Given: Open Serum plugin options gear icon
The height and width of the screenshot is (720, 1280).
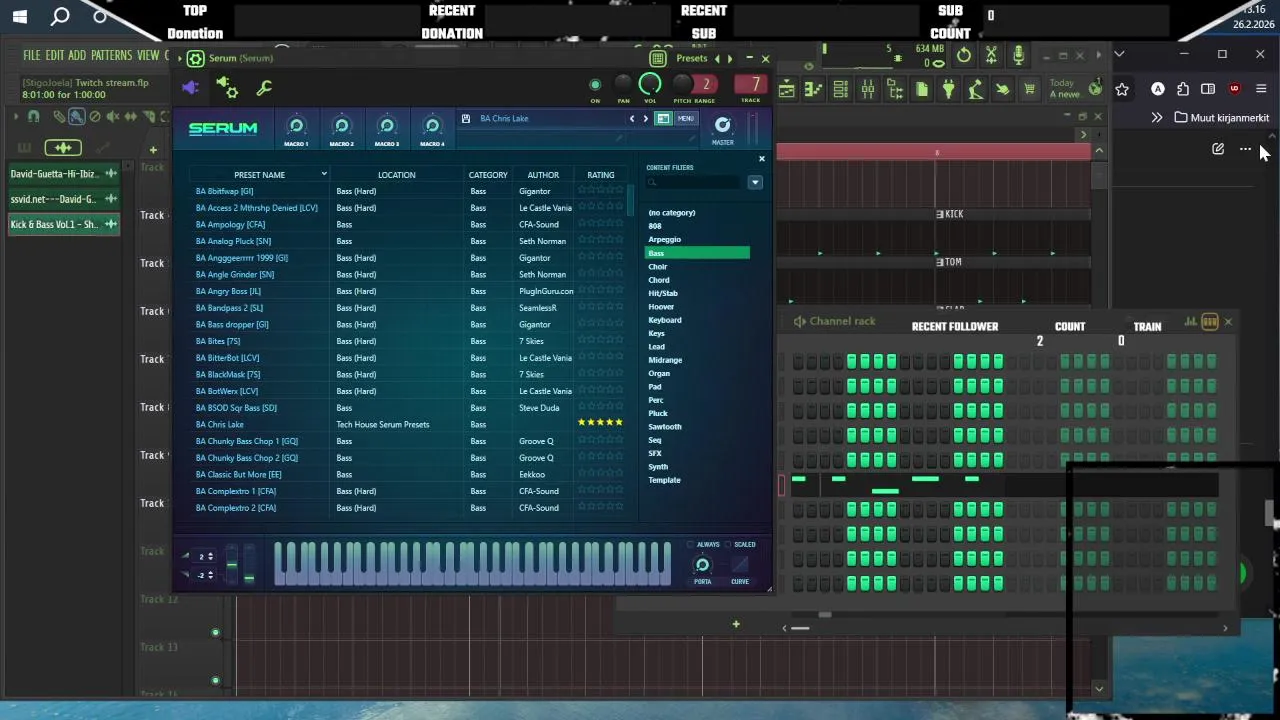Looking at the screenshot, I should (x=196, y=59).
